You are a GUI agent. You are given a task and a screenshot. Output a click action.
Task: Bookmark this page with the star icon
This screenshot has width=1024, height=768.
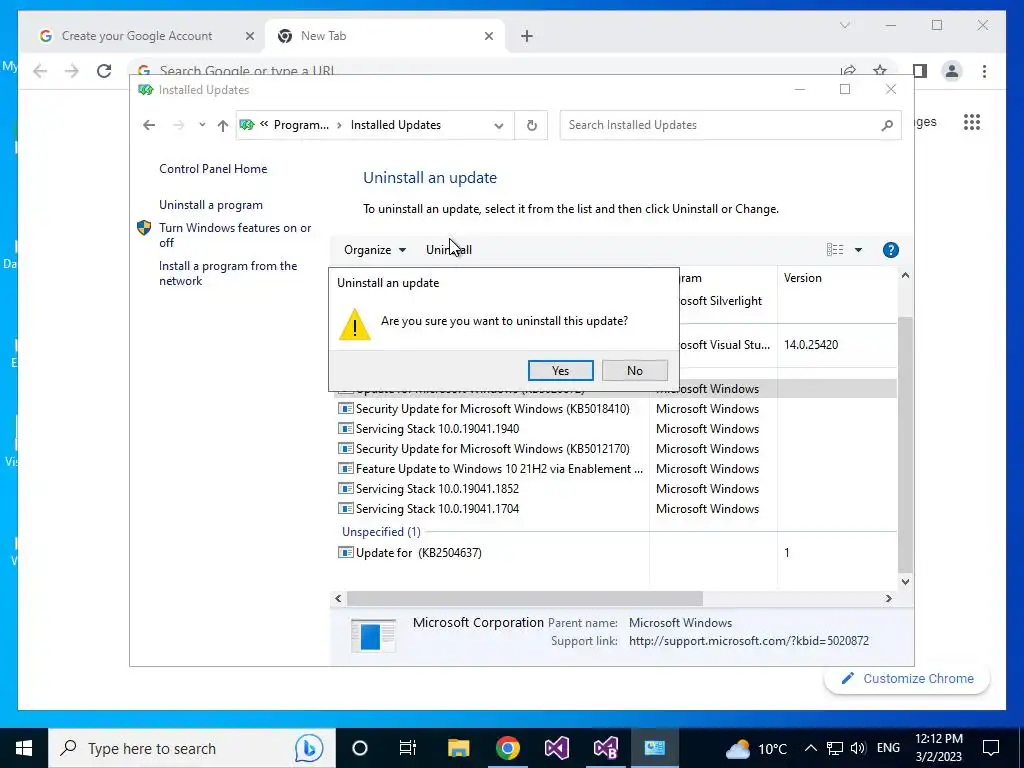(880, 71)
